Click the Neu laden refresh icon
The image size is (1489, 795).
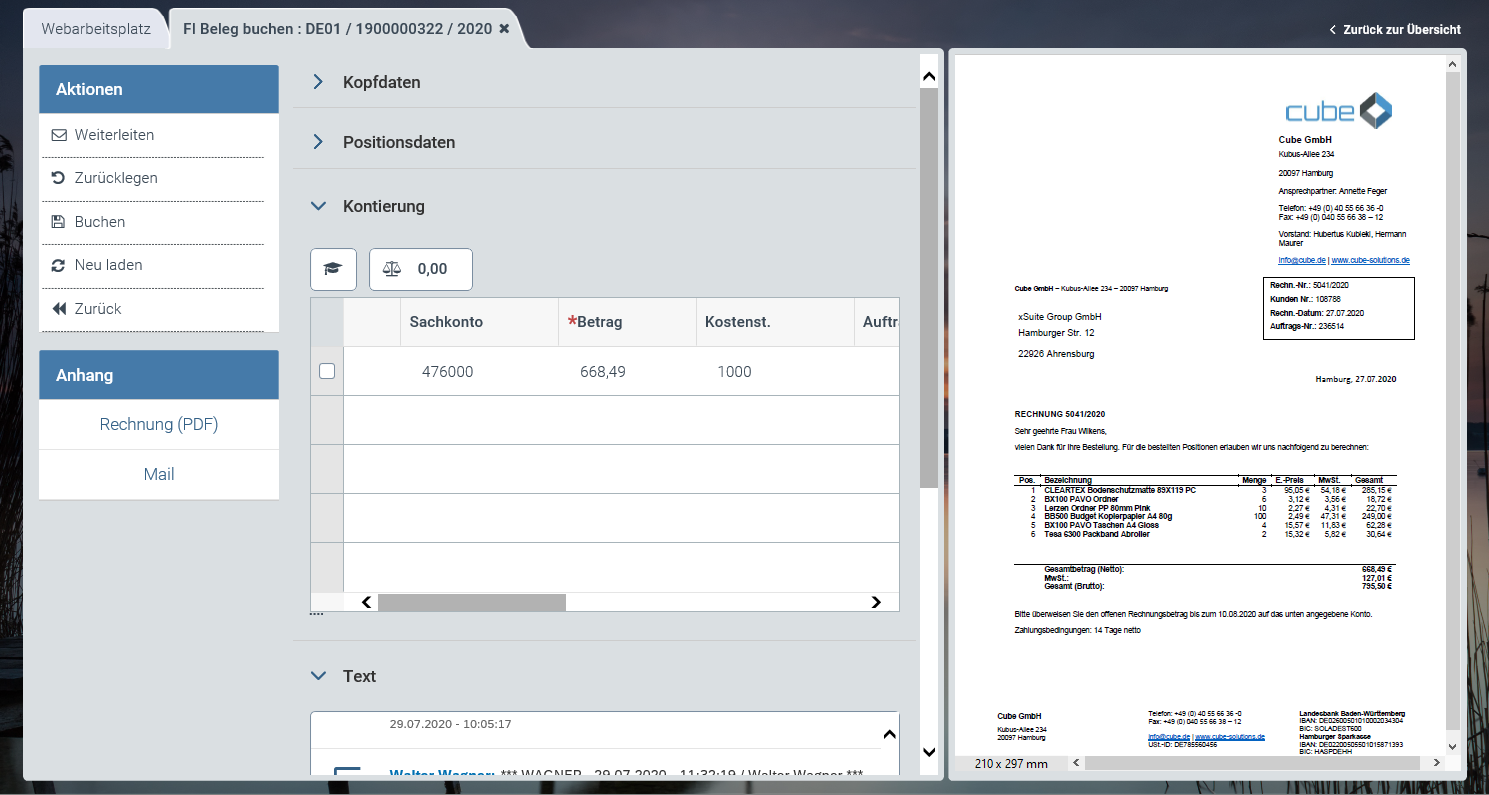point(59,265)
